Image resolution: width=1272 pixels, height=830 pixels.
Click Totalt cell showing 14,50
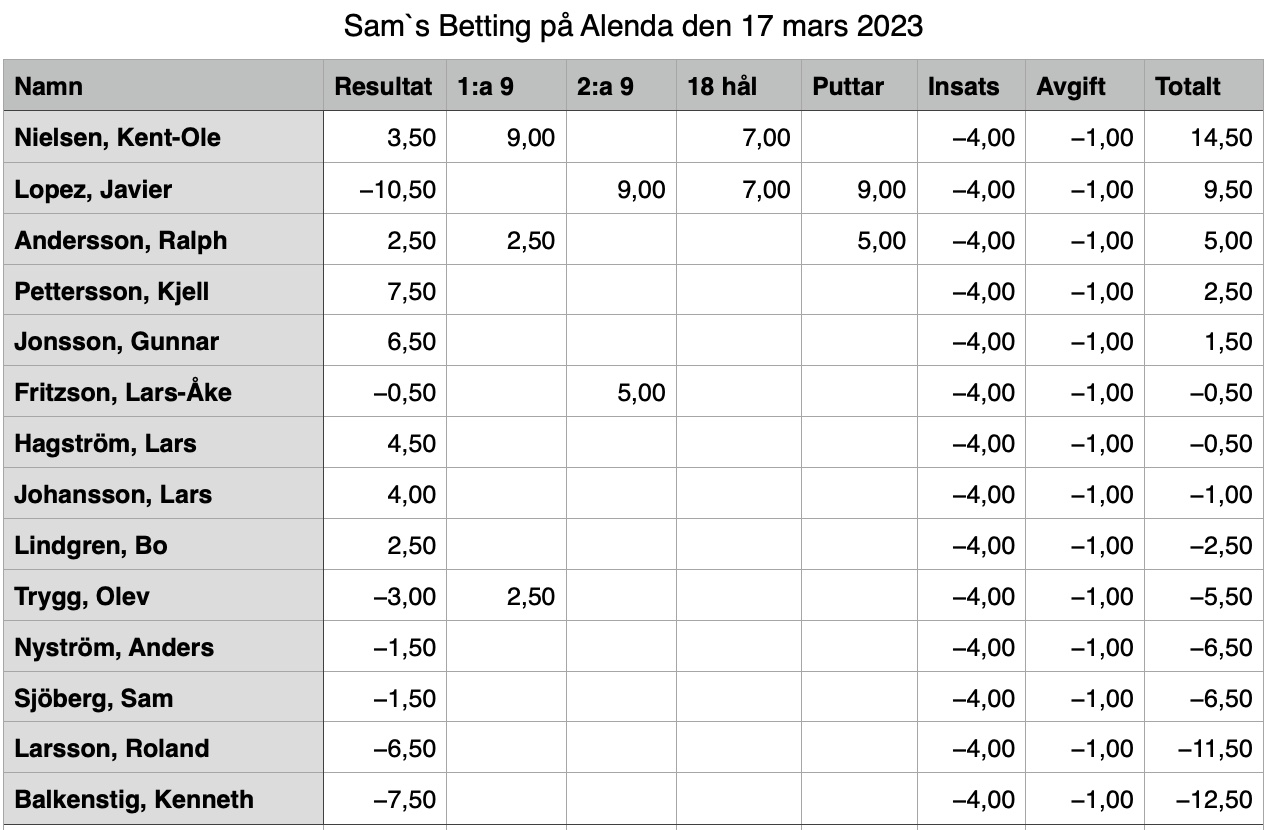(x=1203, y=137)
